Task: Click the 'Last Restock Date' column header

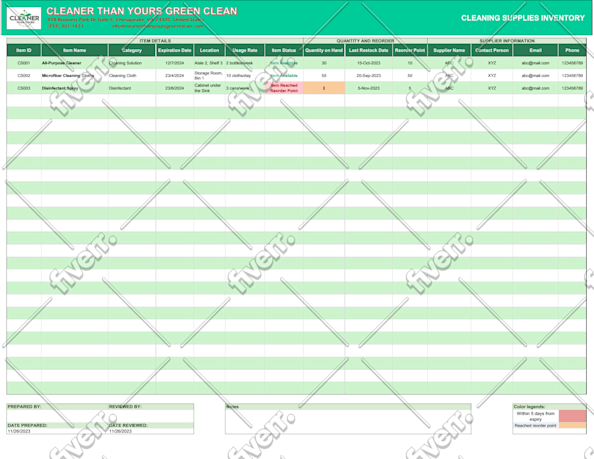Action: 369,50
